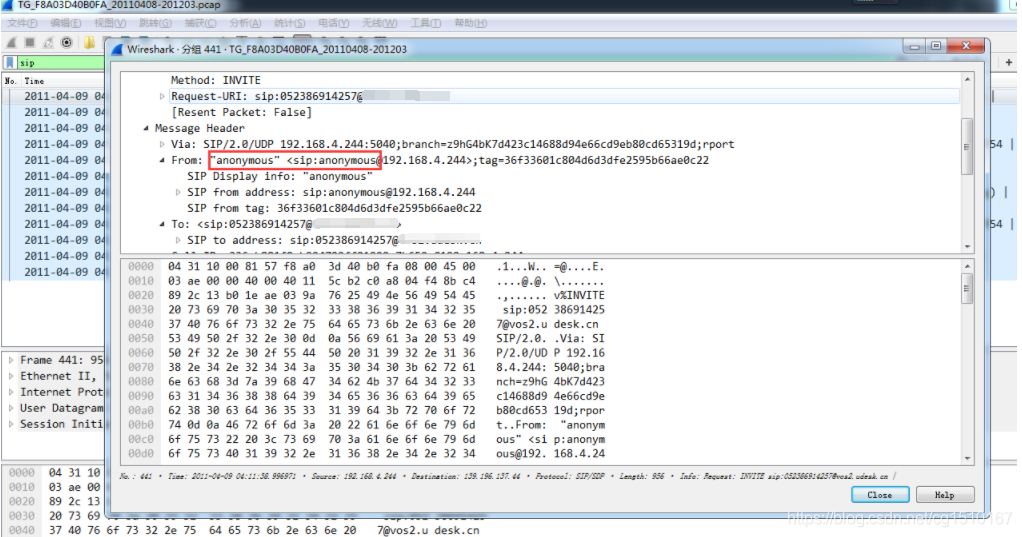The height and width of the screenshot is (537, 1022).
Task: Expand the SIP to address node
Action: click(x=178, y=240)
